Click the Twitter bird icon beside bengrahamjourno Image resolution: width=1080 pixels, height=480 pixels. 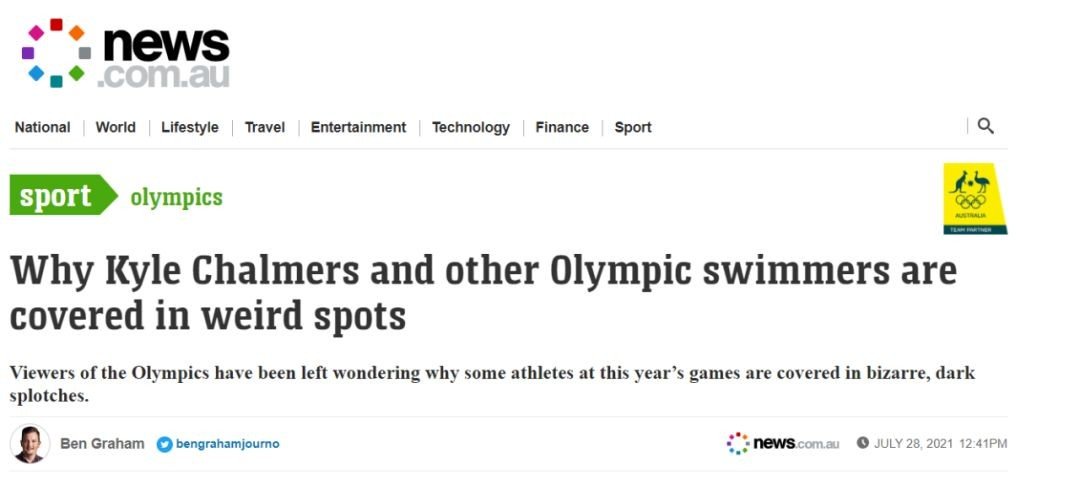(164, 444)
